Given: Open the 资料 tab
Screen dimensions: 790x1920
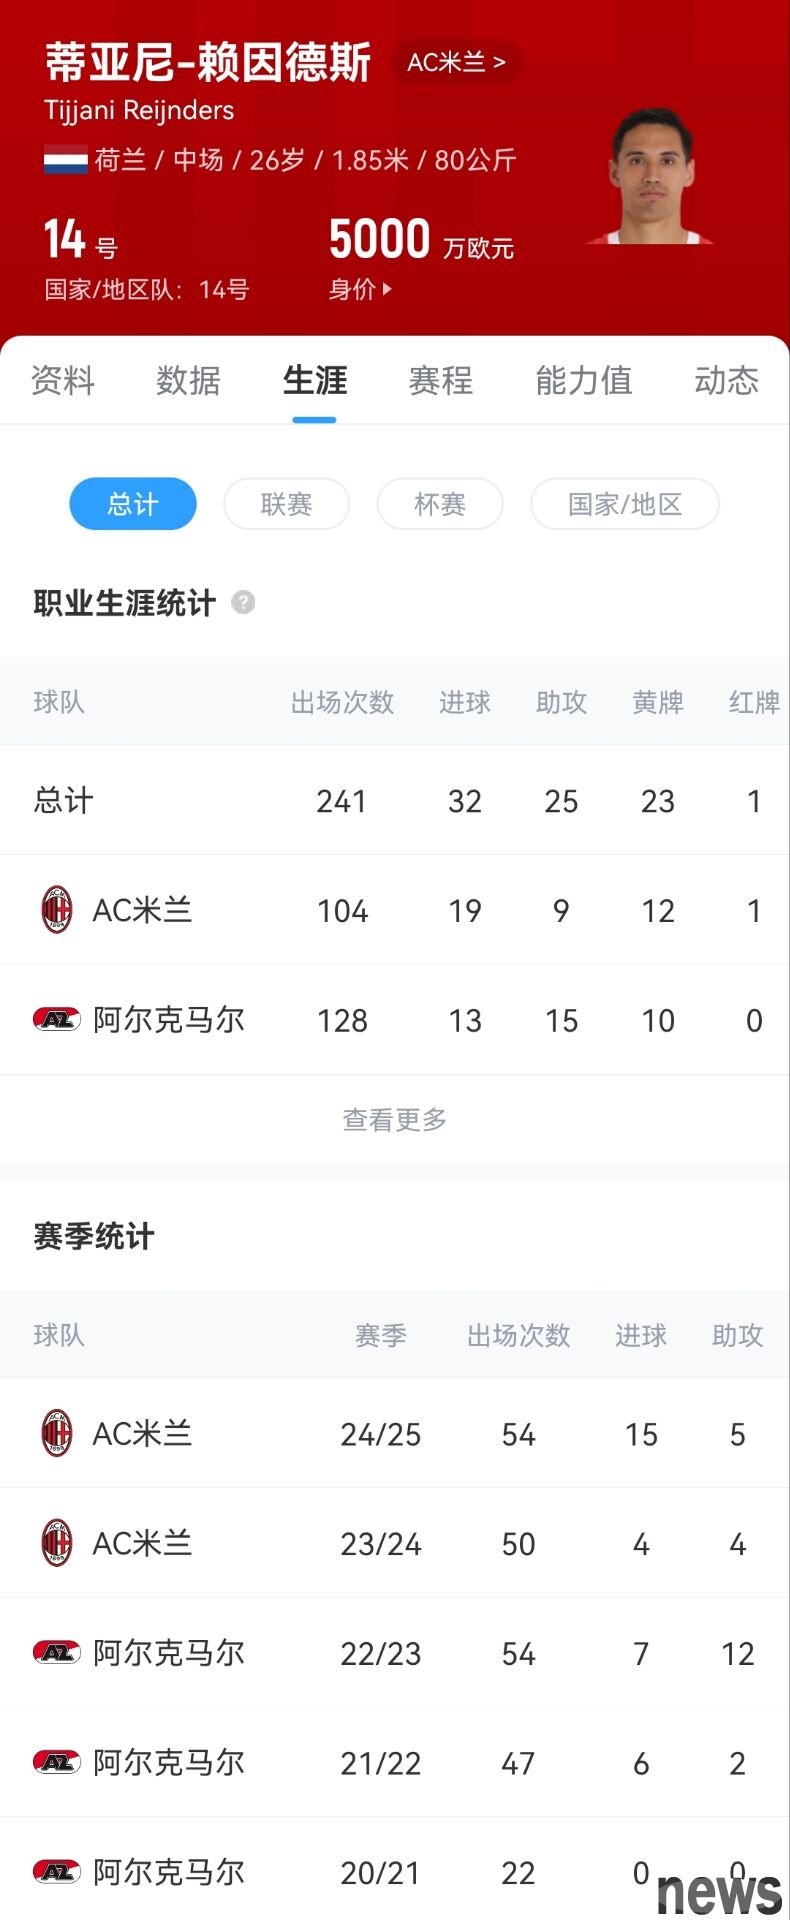Looking at the screenshot, I should (x=63, y=380).
